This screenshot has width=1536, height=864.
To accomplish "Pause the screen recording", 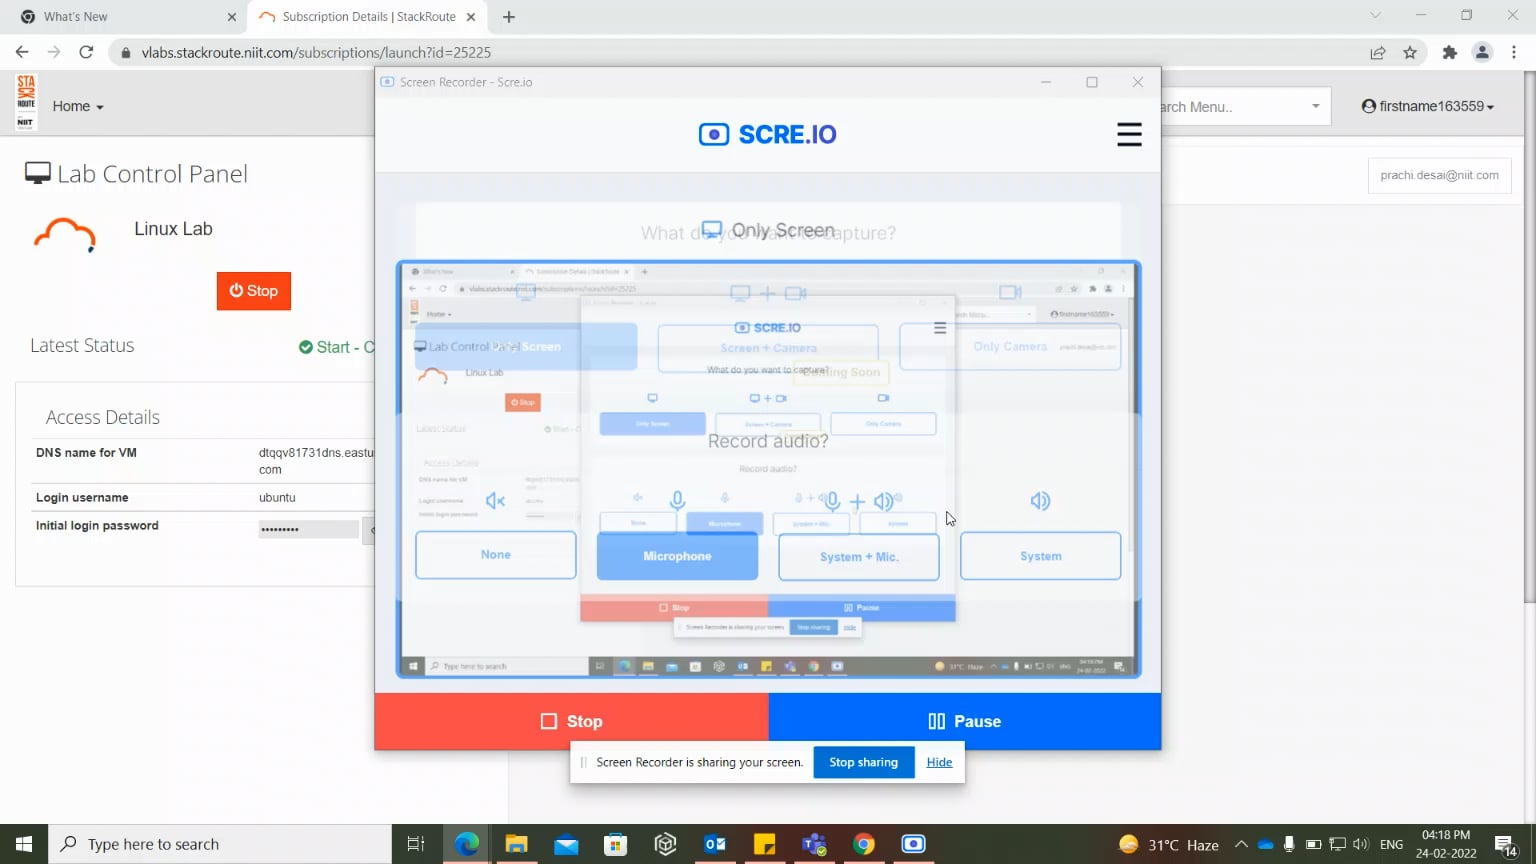I will [x=965, y=721].
